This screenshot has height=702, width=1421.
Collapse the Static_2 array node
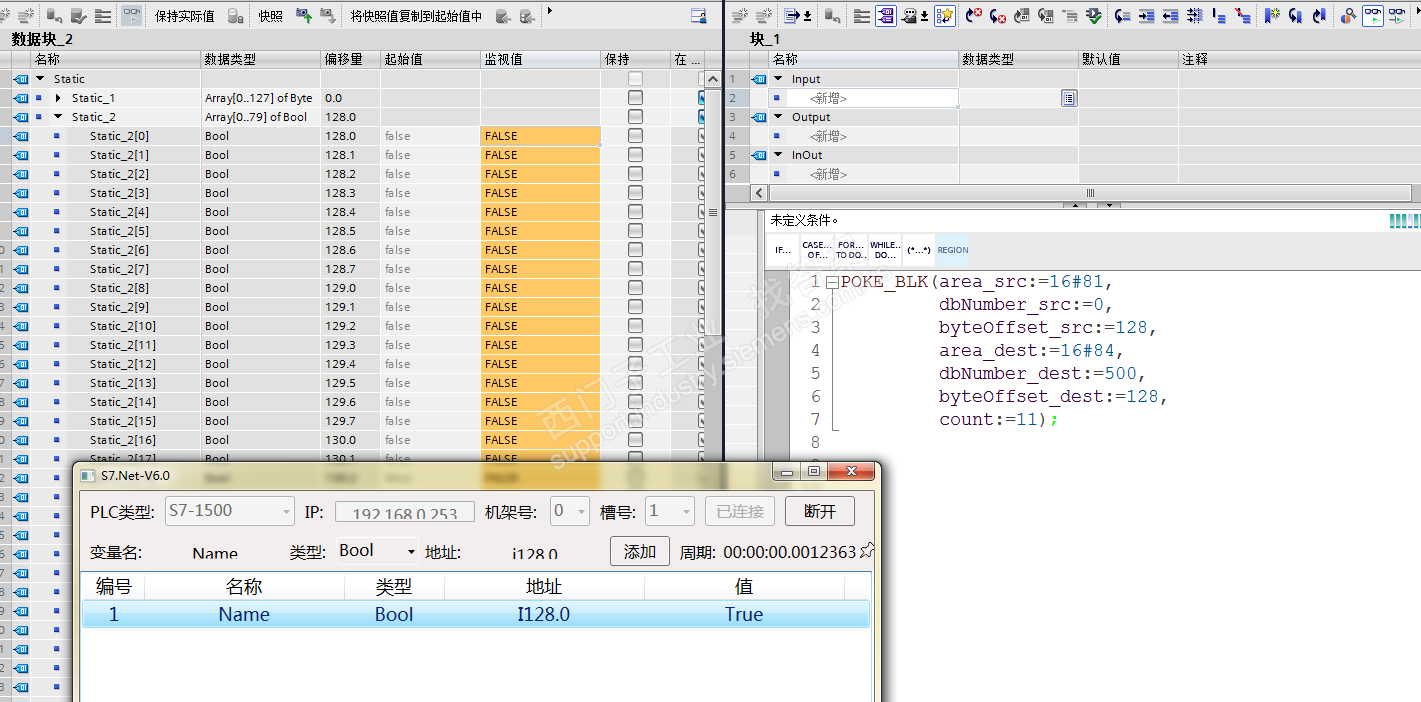pyautogui.click(x=58, y=117)
